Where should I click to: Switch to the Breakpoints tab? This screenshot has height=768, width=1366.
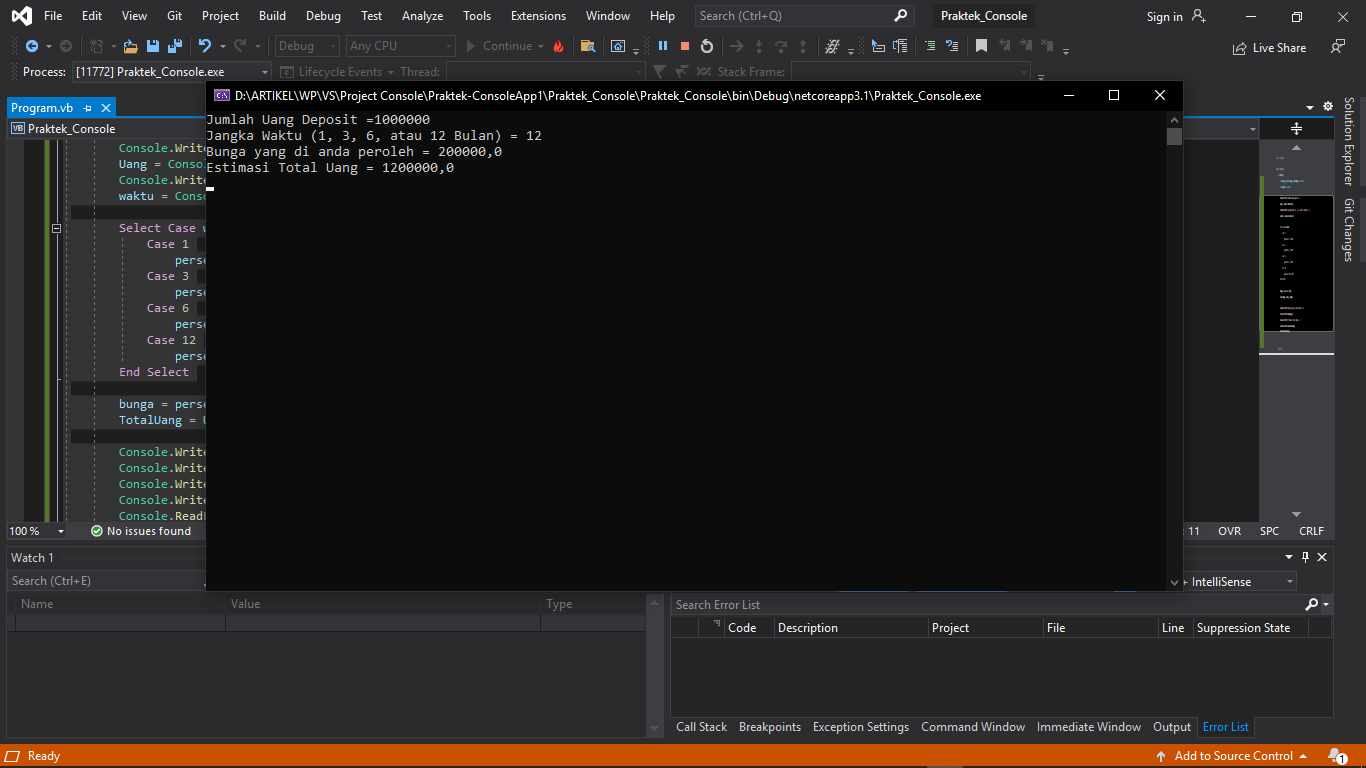[x=770, y=727]
